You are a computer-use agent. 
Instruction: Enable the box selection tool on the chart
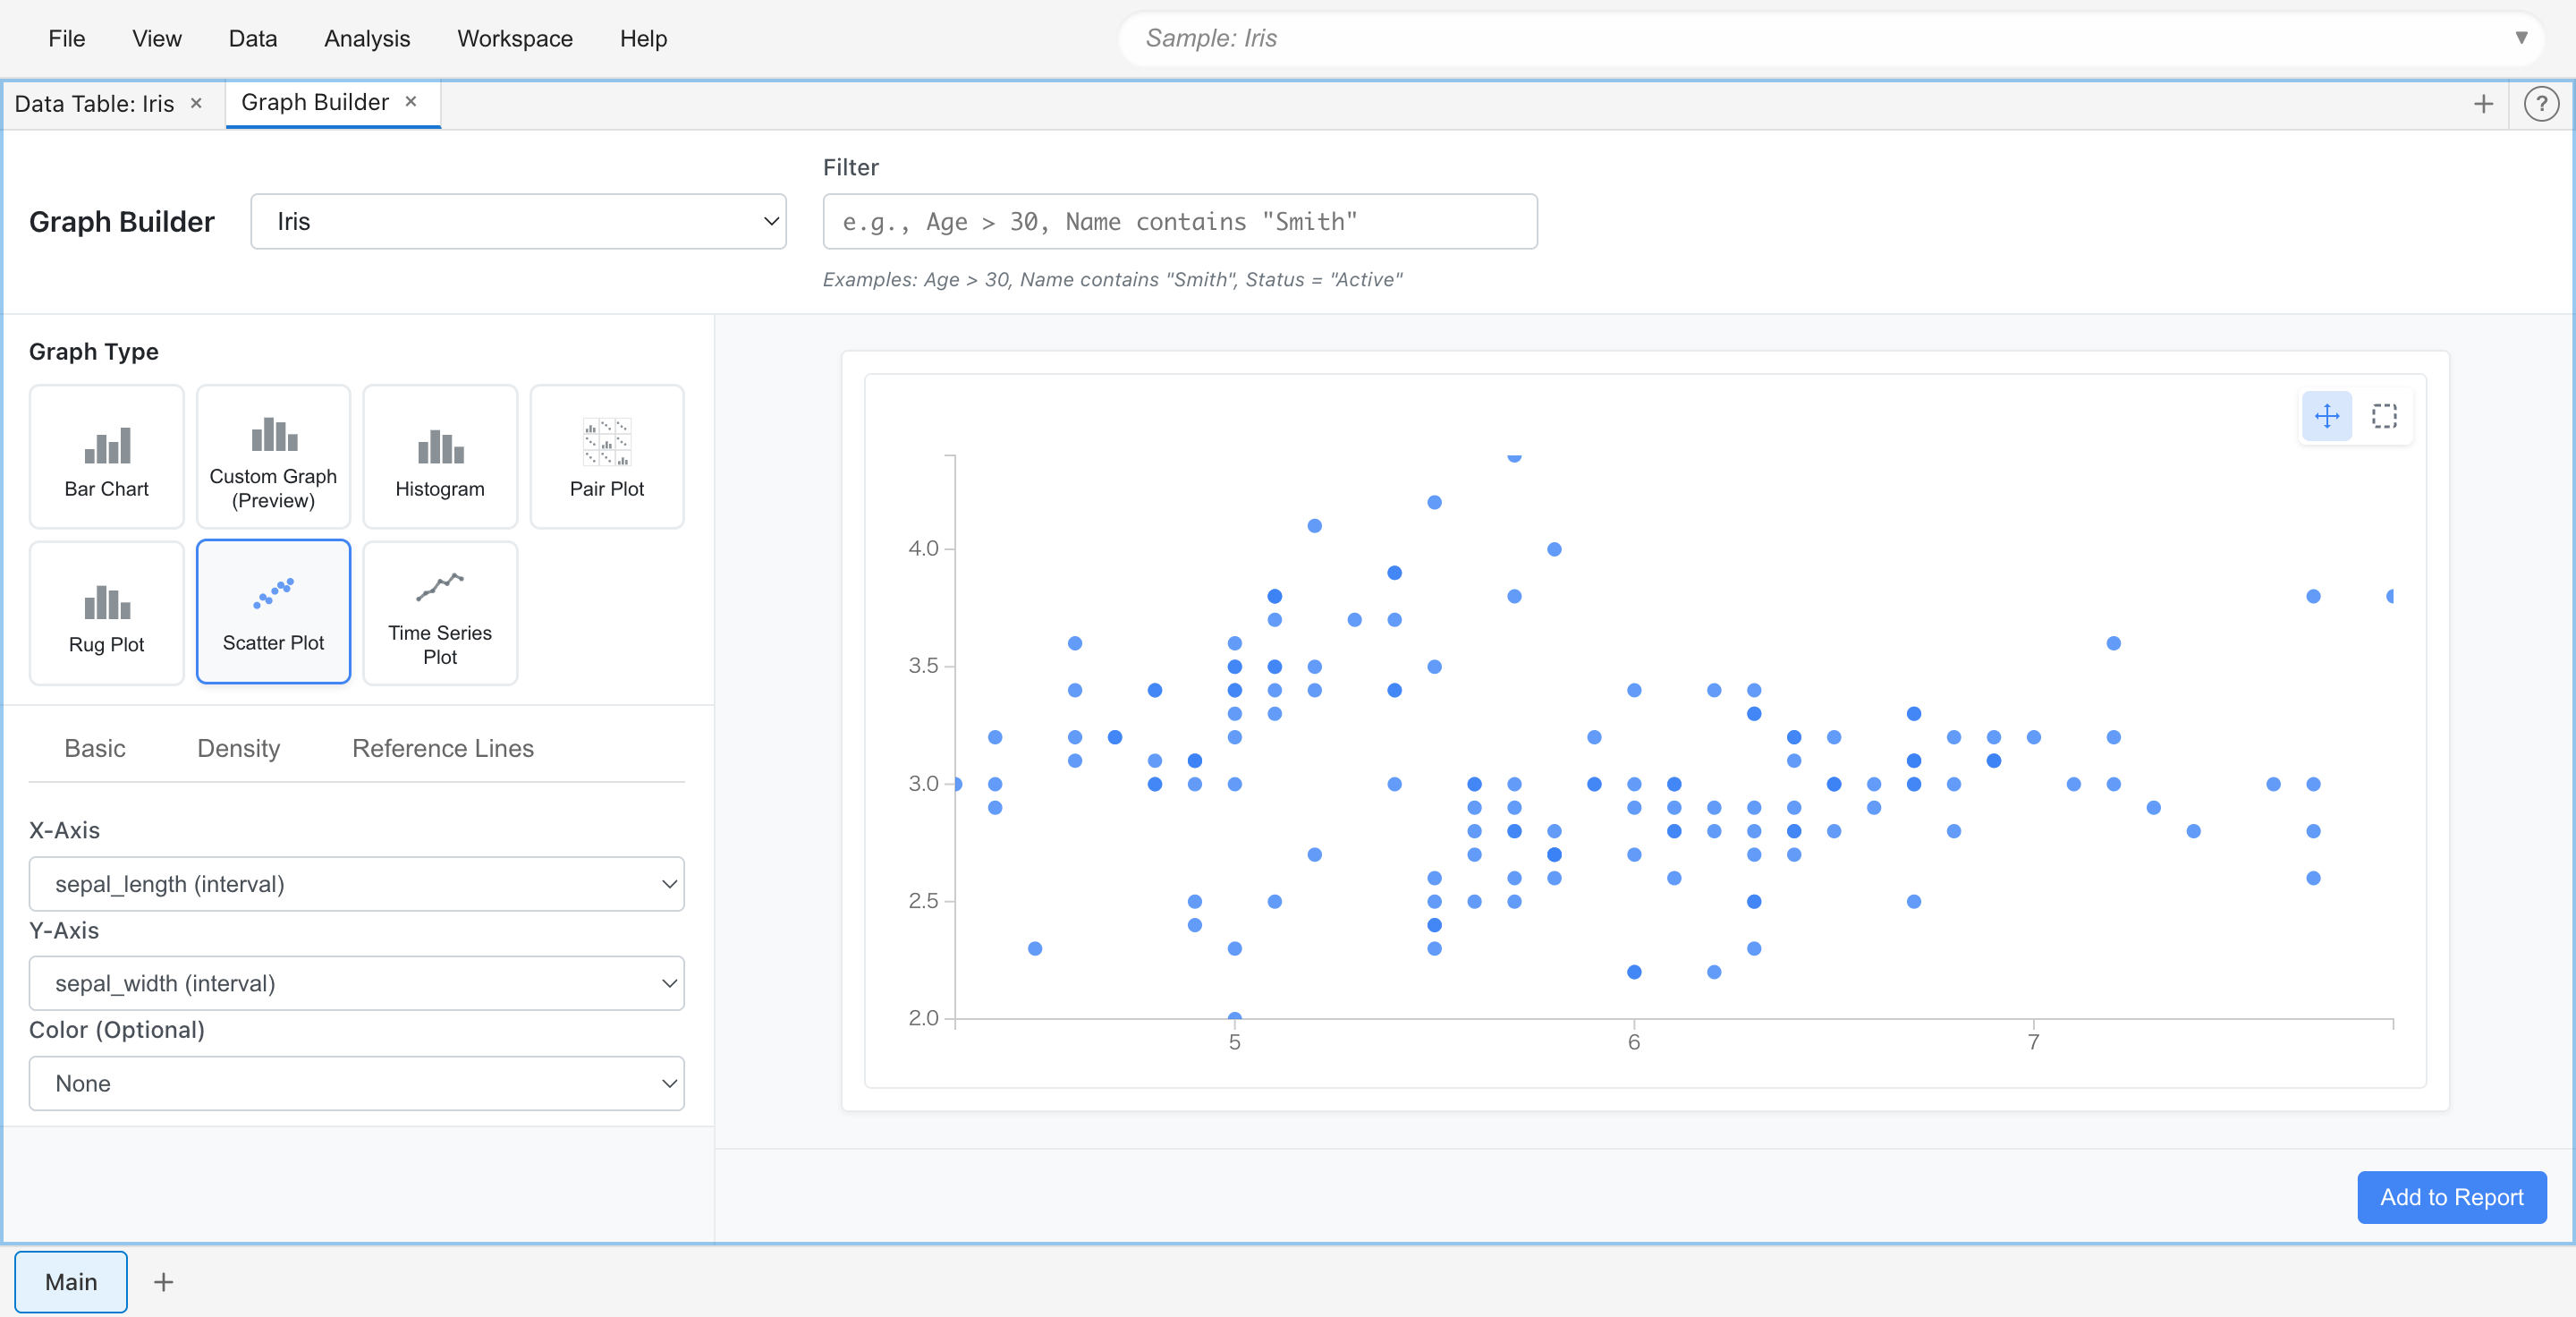tap(2385, 417)
